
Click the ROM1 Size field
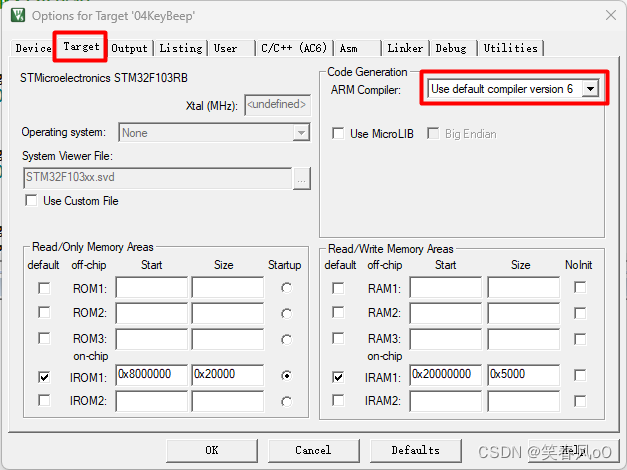[x=228, y=287]
